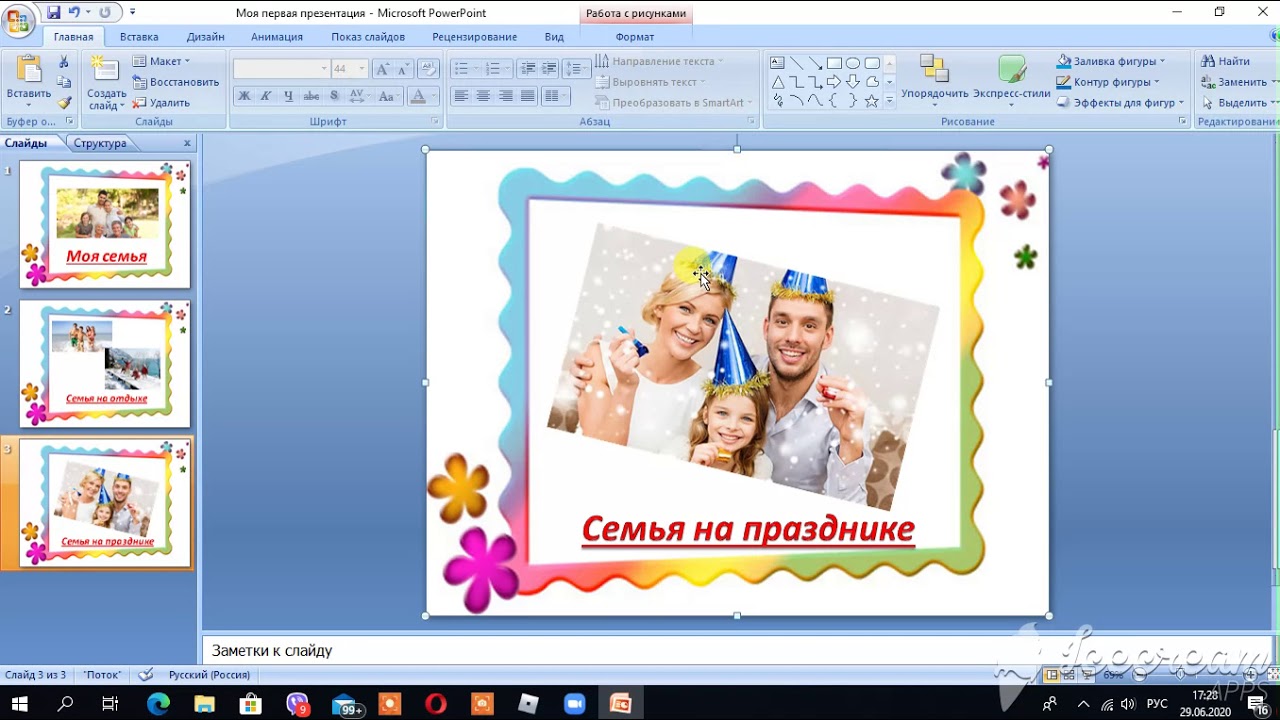1280x720 pixels.
Task: Toggle underline formatting (Ч)
Action: click(288, 96)
